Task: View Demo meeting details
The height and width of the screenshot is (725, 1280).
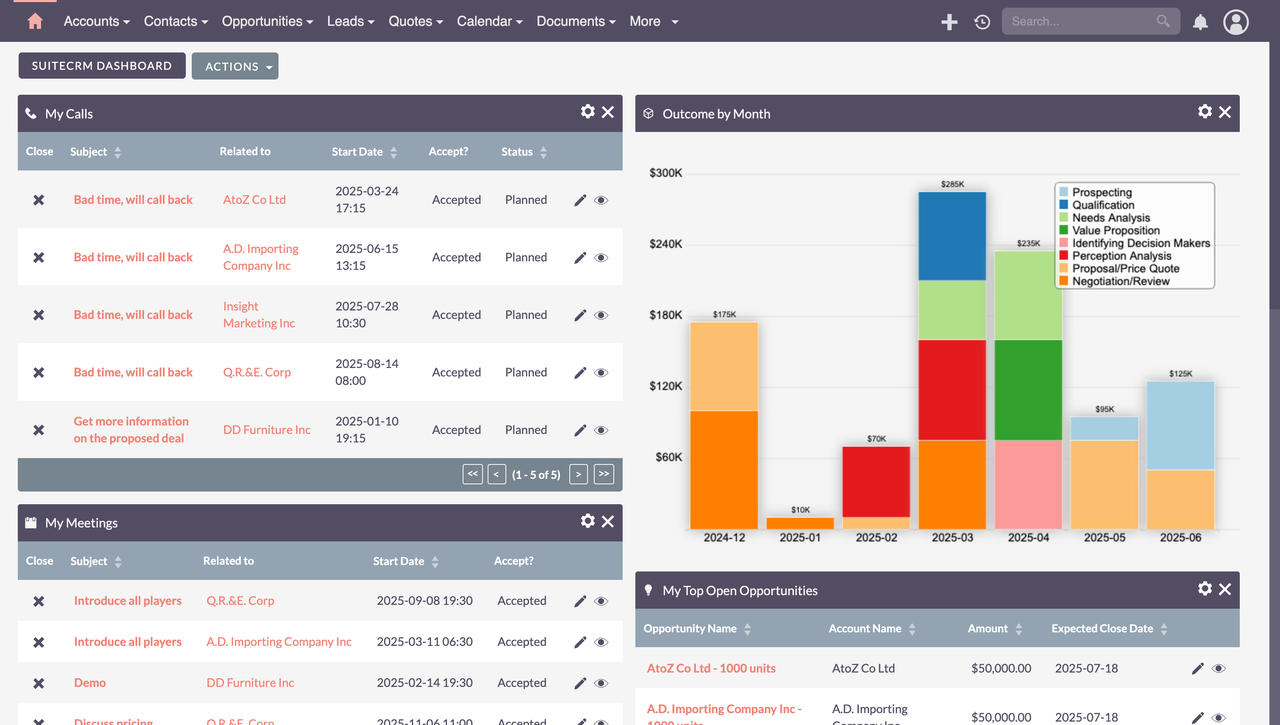Action: [x=601, y=683]
